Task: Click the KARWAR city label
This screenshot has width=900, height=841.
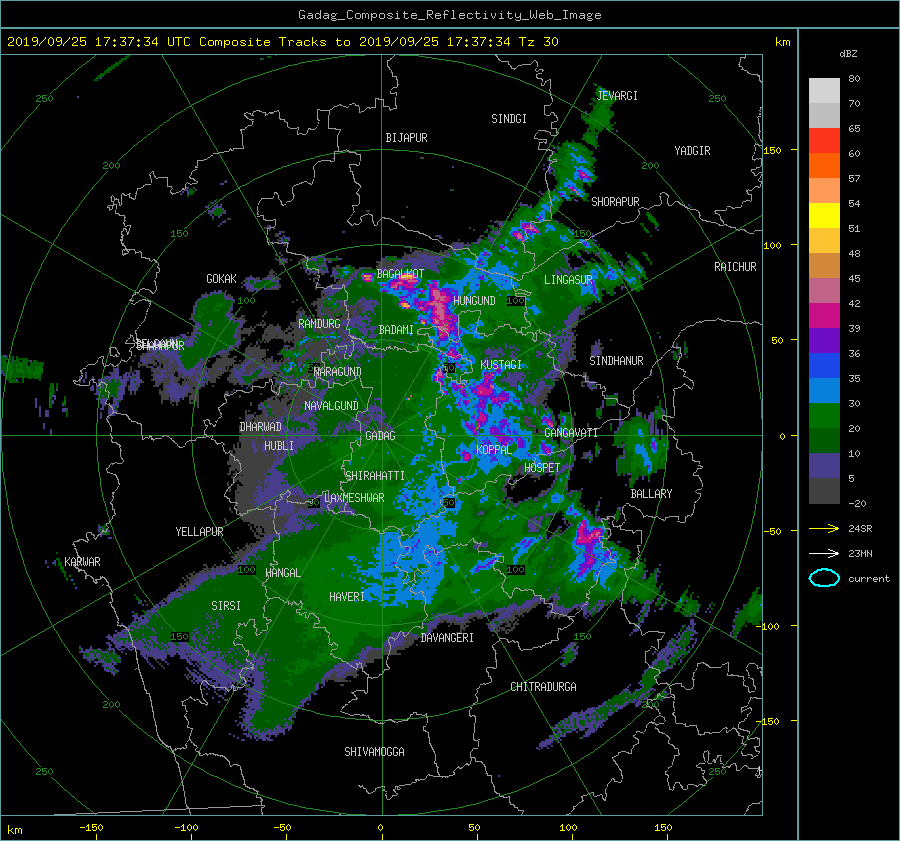Action: point(82,562)
